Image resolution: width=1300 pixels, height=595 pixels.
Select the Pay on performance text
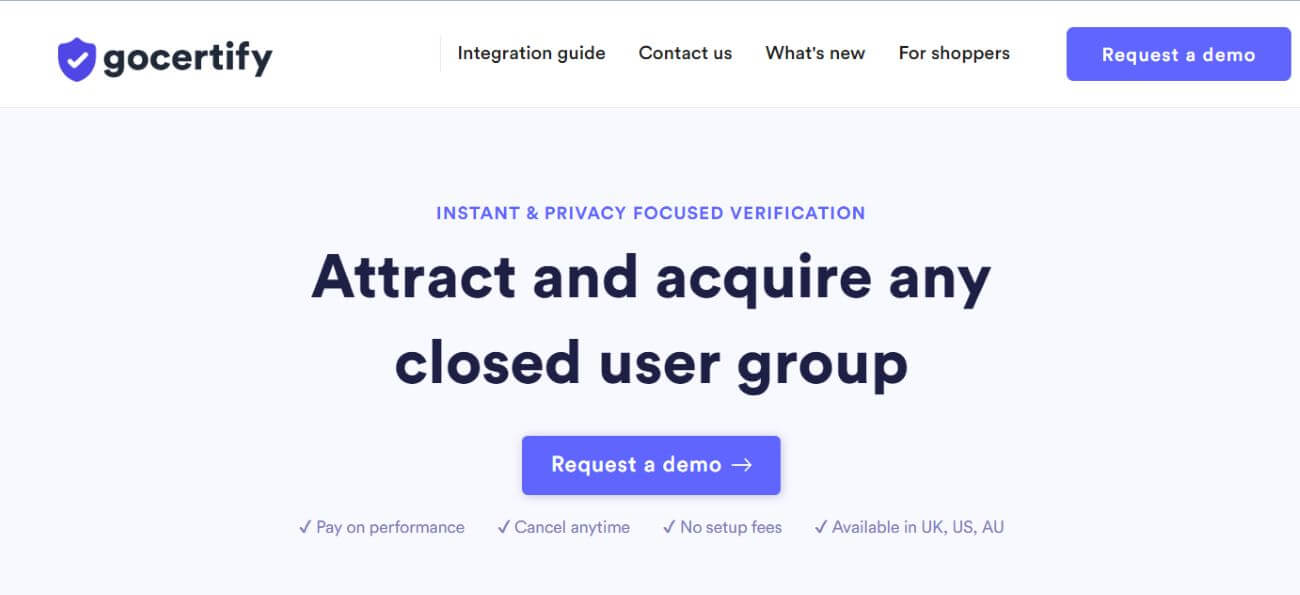click(x=390, y=527)
